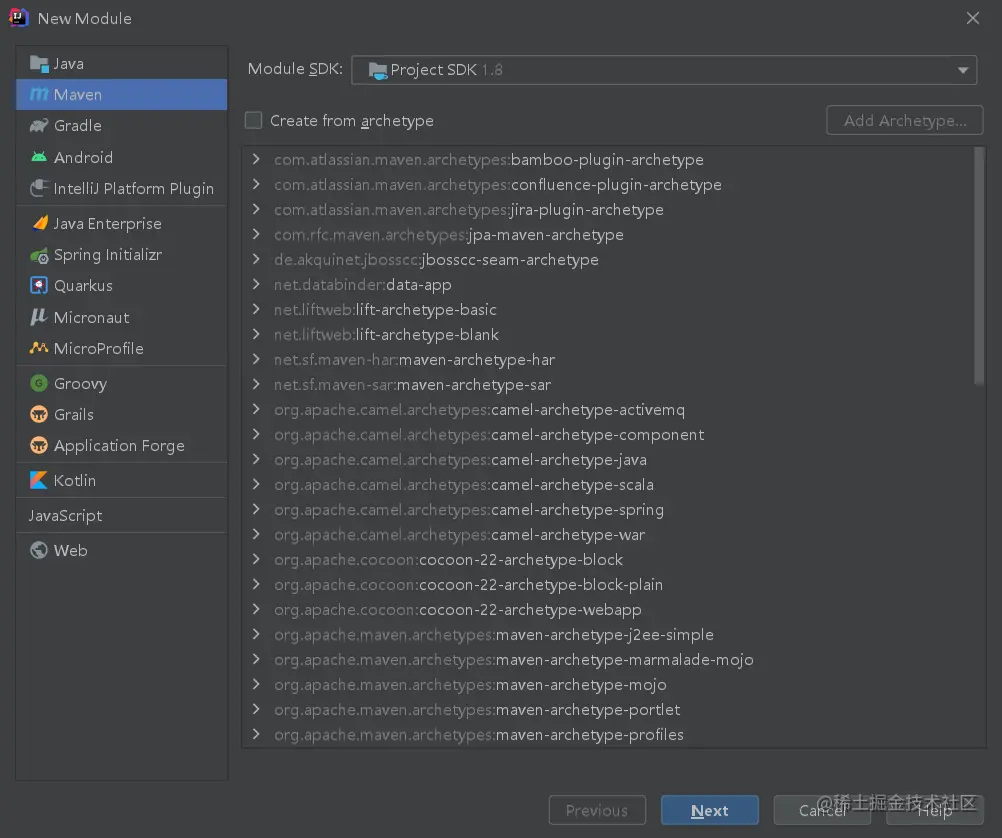Click the Previous button
1002x838 pixels.
click(x=597, y=811)
